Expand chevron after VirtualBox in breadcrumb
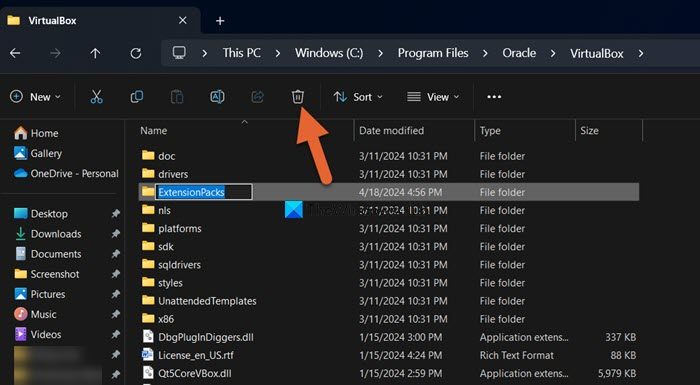 (641, 54)
